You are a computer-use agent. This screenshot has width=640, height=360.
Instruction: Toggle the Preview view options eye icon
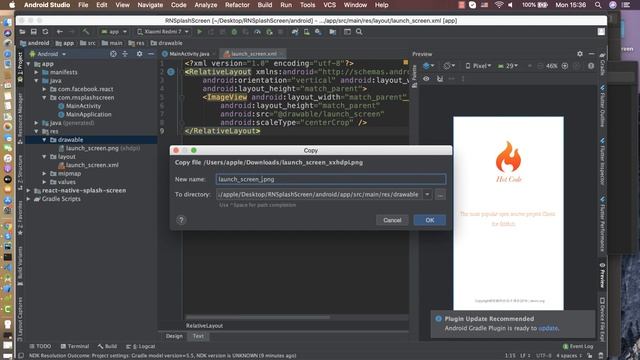pyautogui.click(x=426, y=79)
